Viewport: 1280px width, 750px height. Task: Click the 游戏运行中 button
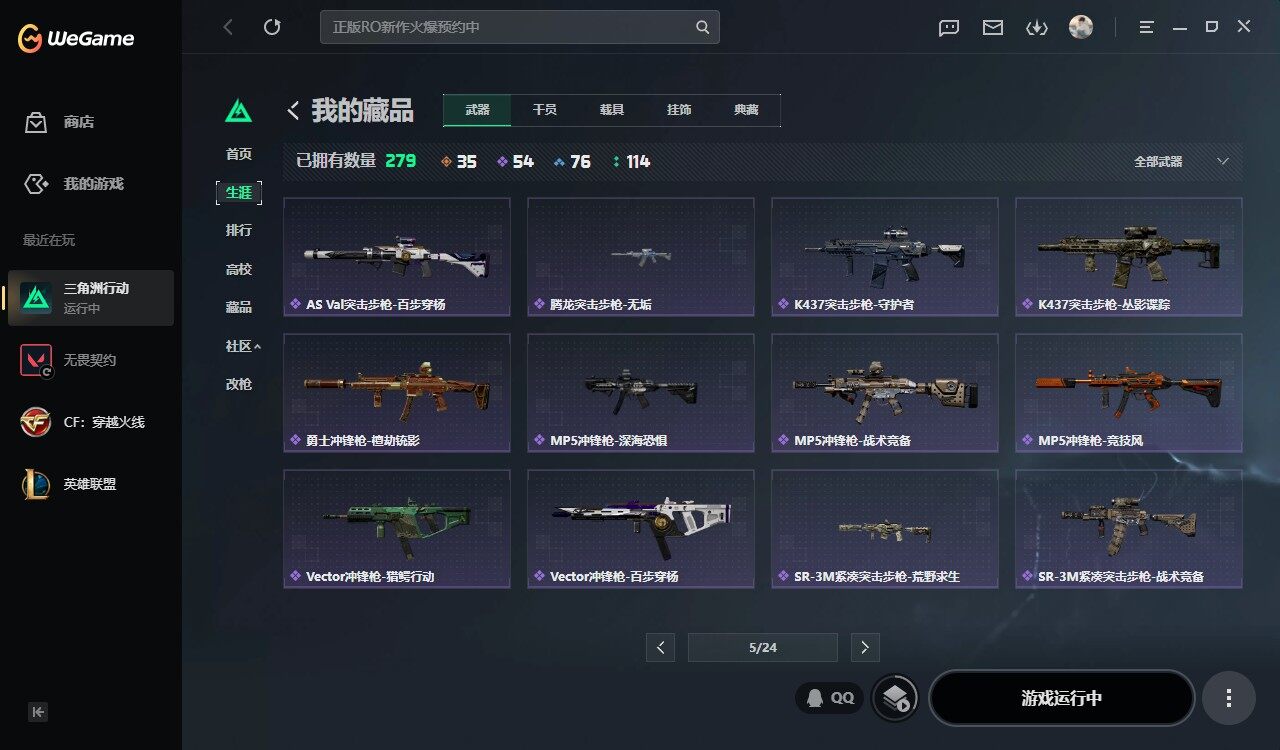click(x=1062, y=698)
